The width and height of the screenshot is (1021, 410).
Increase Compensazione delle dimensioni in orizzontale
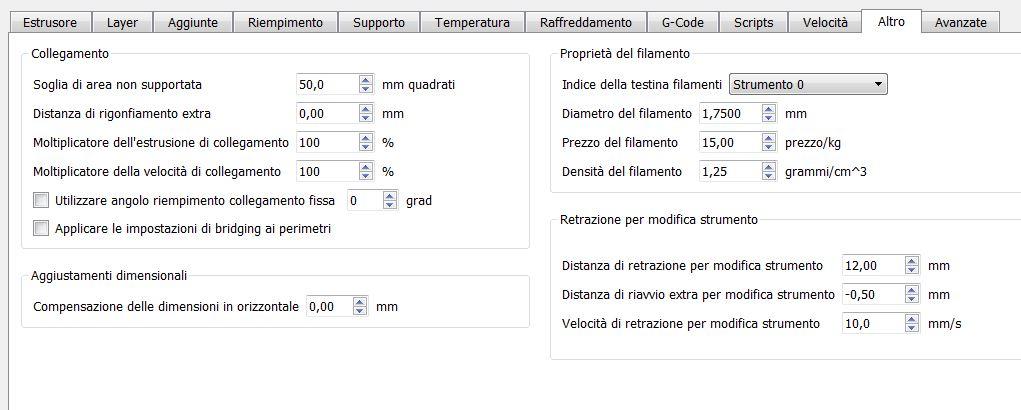[x=360, y=302]
